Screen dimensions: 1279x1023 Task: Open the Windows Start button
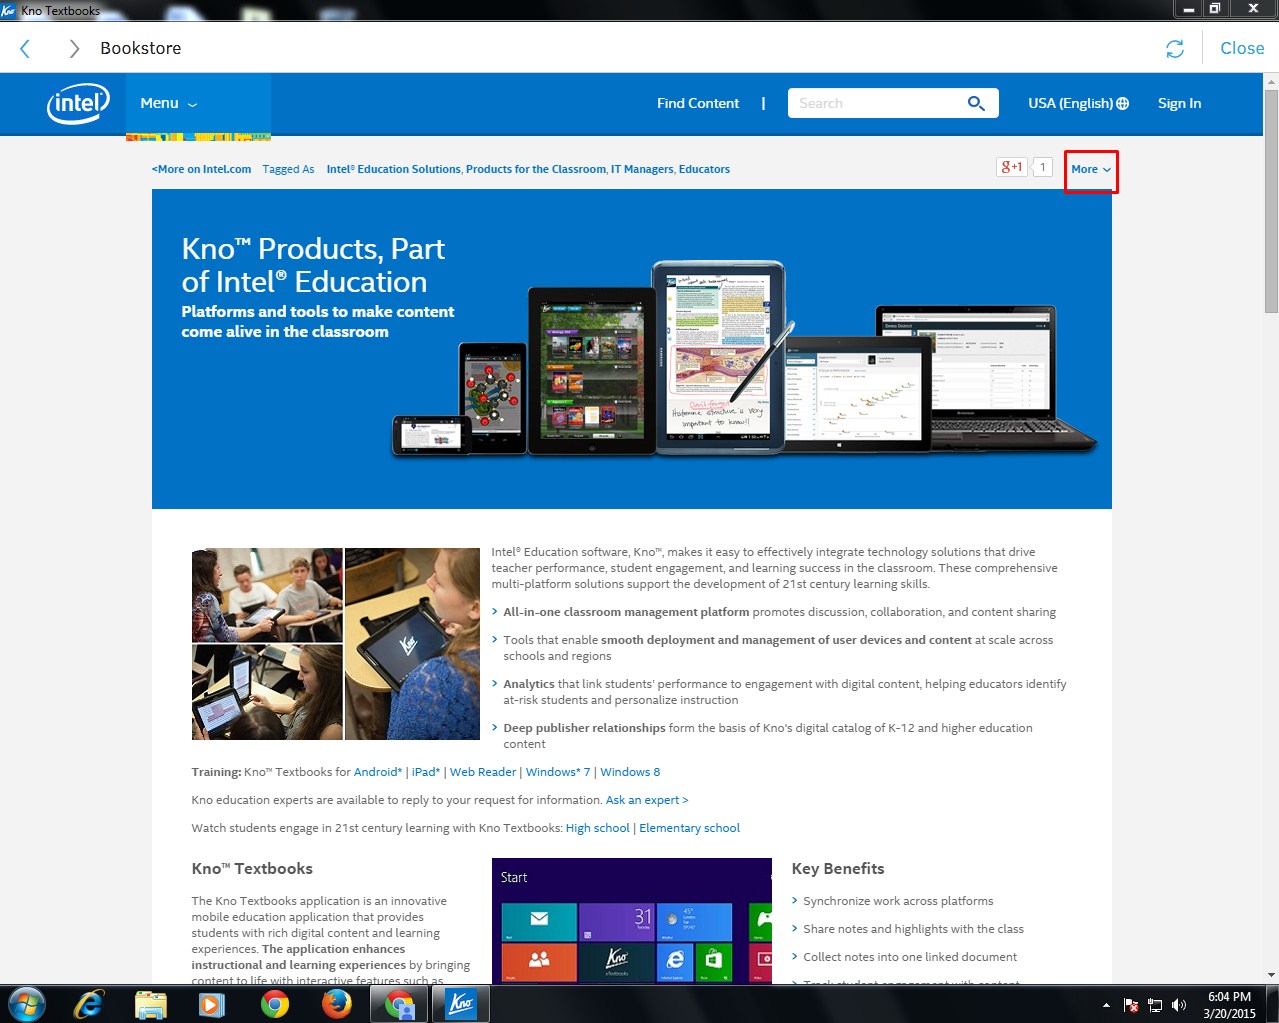(27, 1004)
